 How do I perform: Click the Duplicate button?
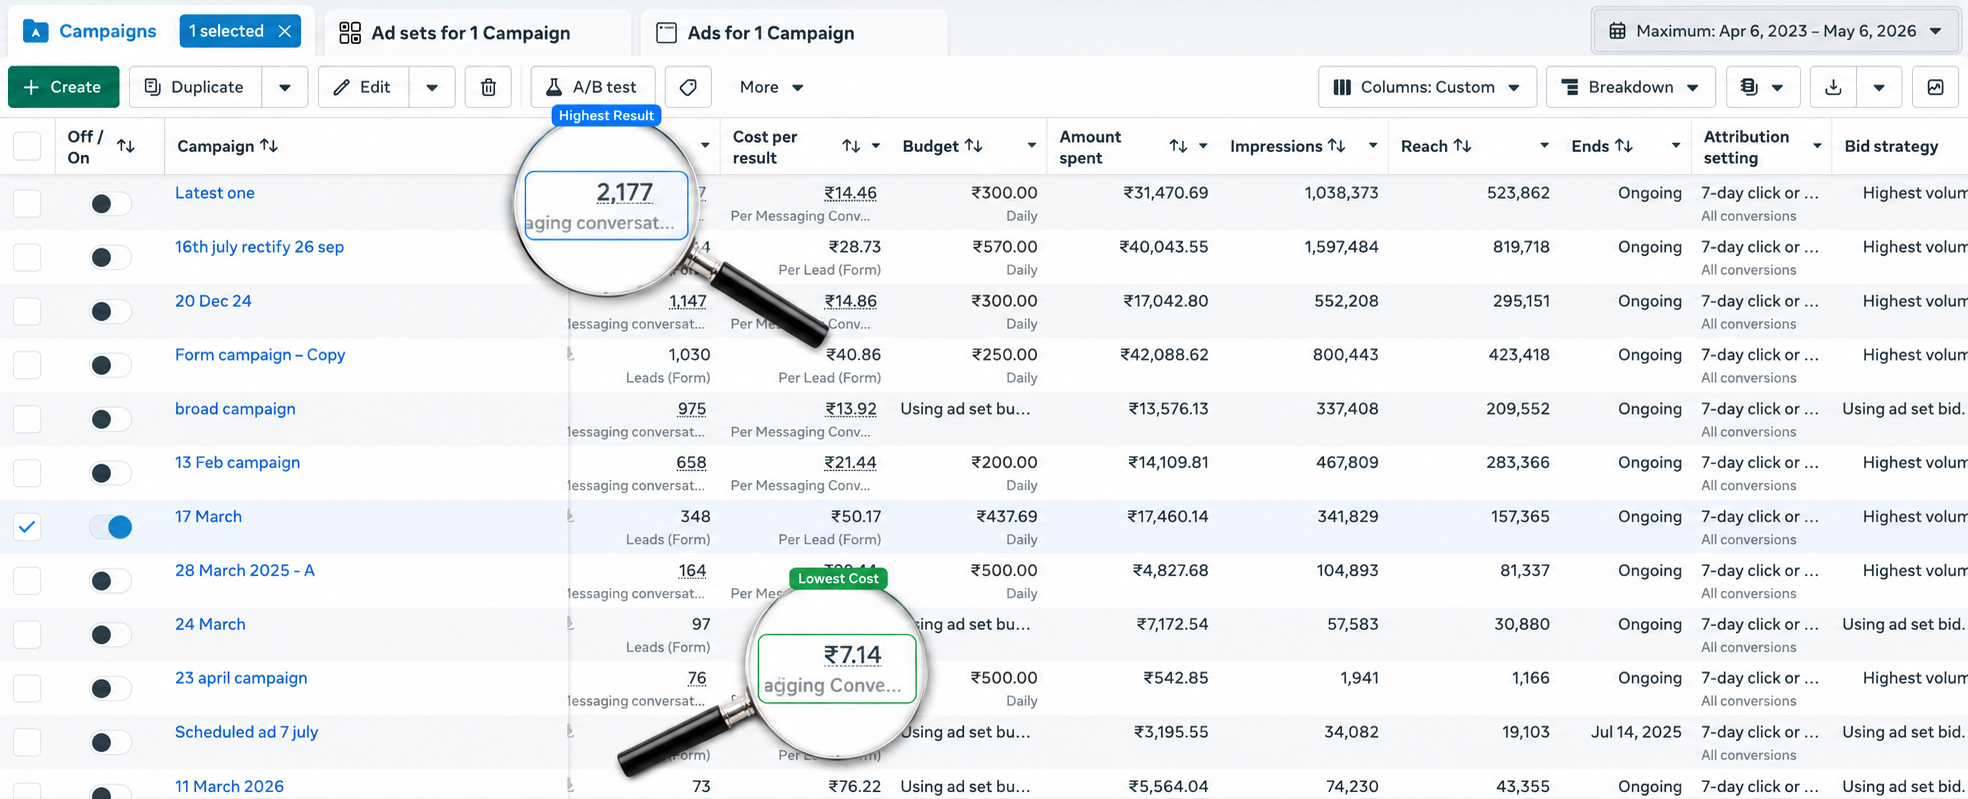pyautogui.click(x=196, y=87)
